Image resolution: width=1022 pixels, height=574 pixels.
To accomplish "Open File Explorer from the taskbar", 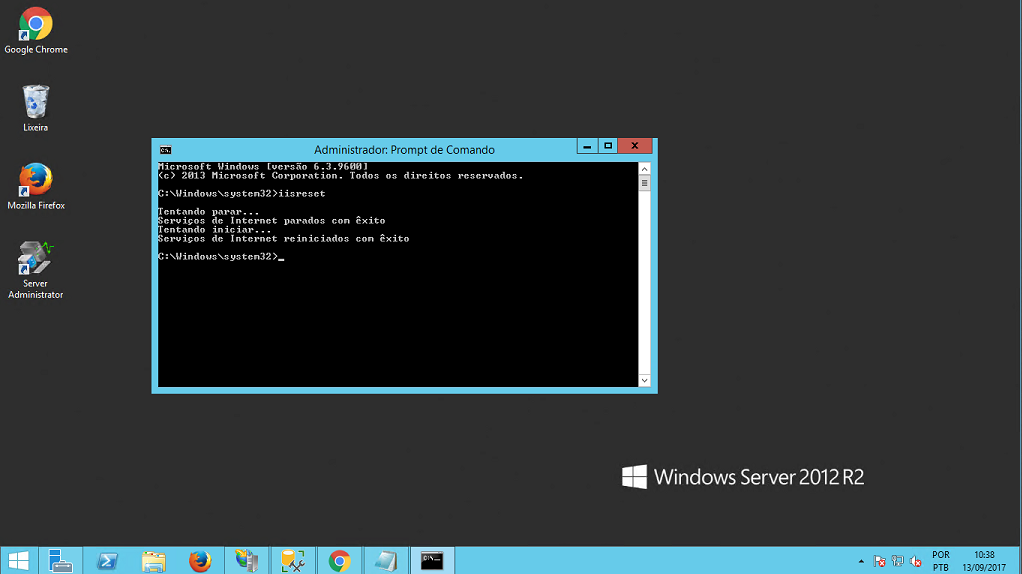I will click(x=154, y=560).
